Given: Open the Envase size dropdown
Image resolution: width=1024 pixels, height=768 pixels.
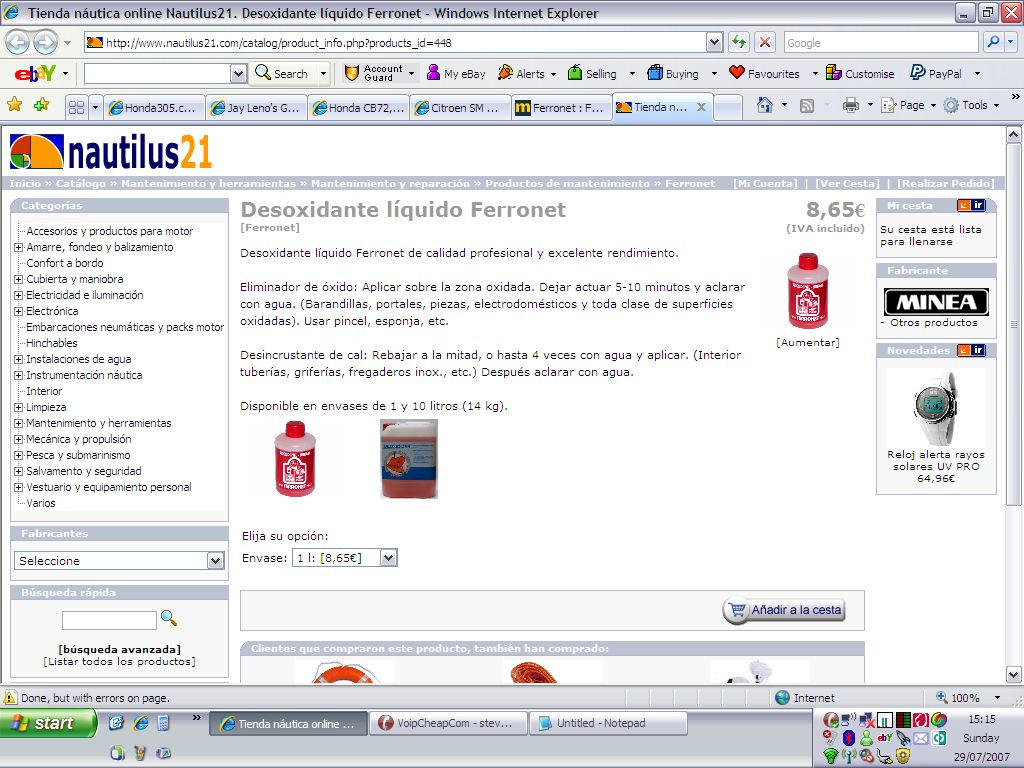Looking at the screenshot, I should pyautogui.click(x=388, y=558).
